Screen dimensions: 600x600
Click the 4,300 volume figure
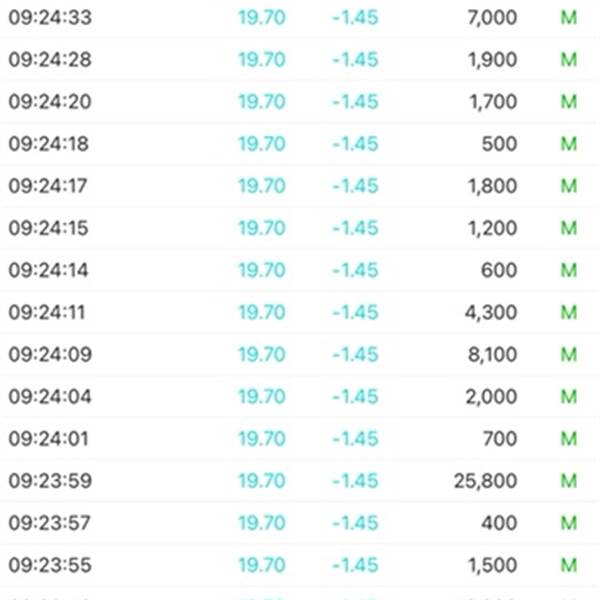(x=491, y=312)
